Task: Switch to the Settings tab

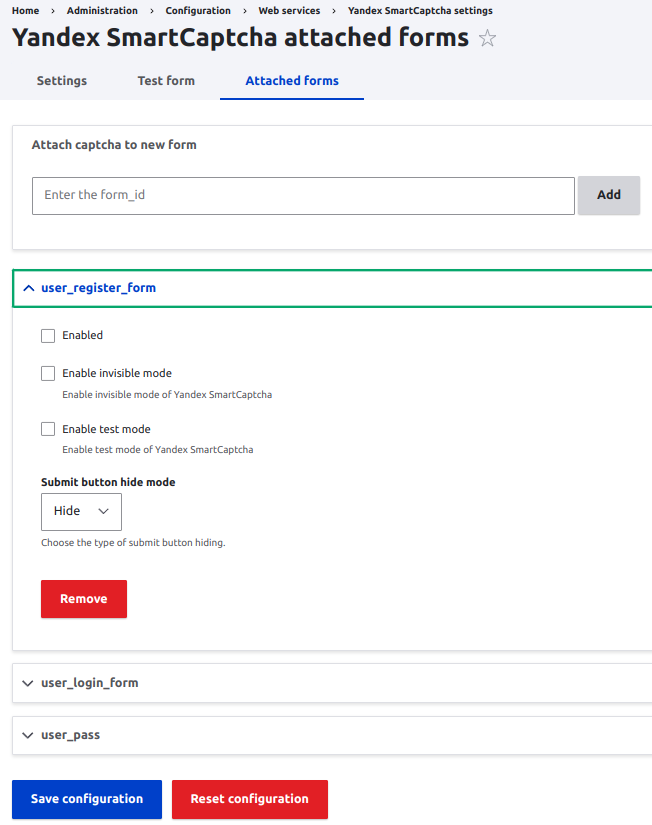Action: coord(62,81)
